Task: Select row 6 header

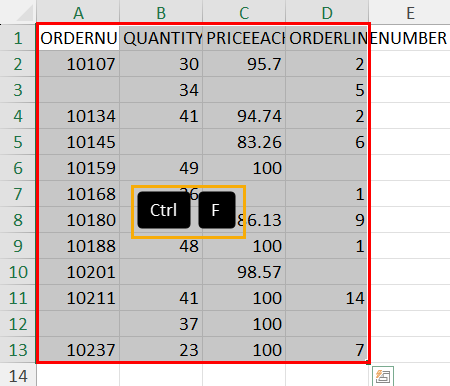Action: pyautogui.click(x=18, y=168)
